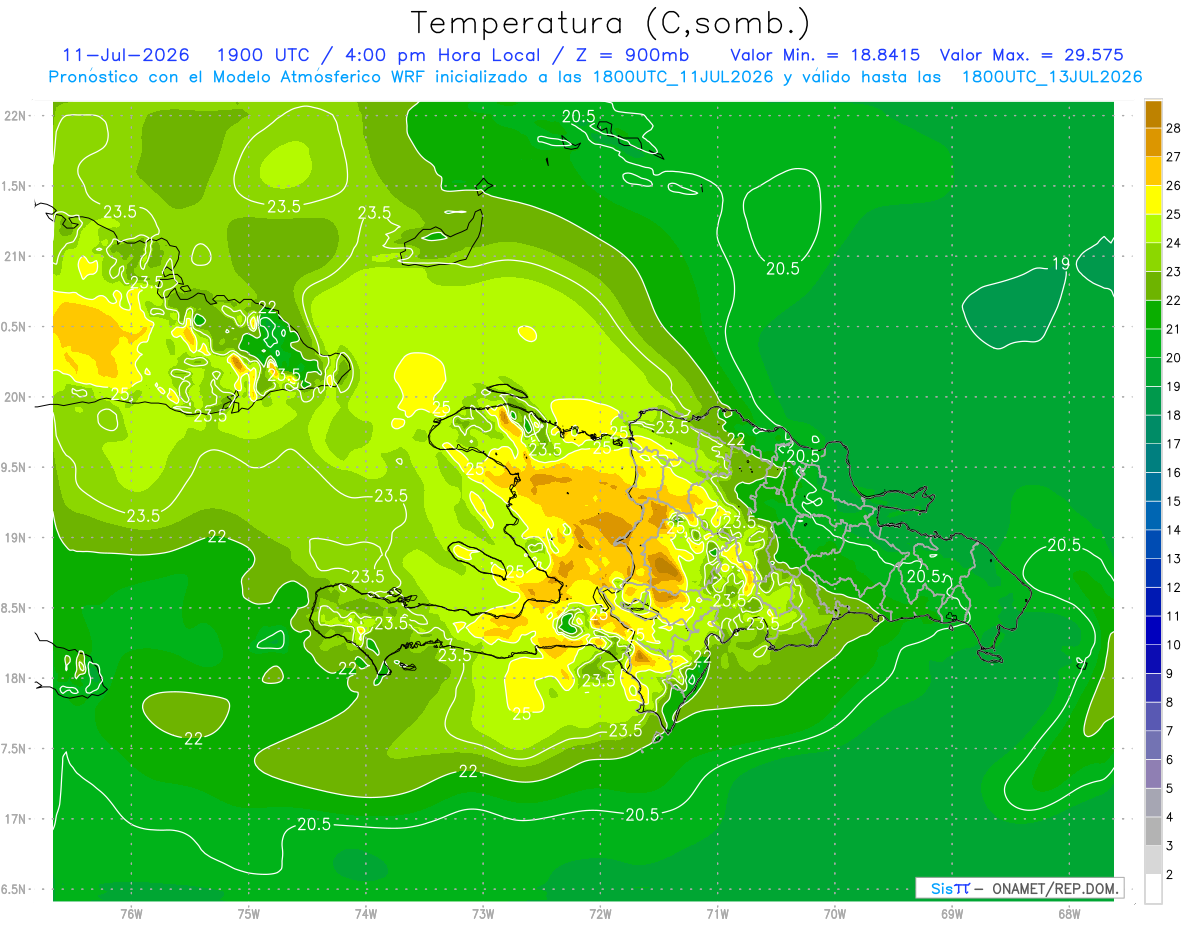Click the colorbar scale label "9"
This screenshot has width=1200, height=927.
point(1170,674)
